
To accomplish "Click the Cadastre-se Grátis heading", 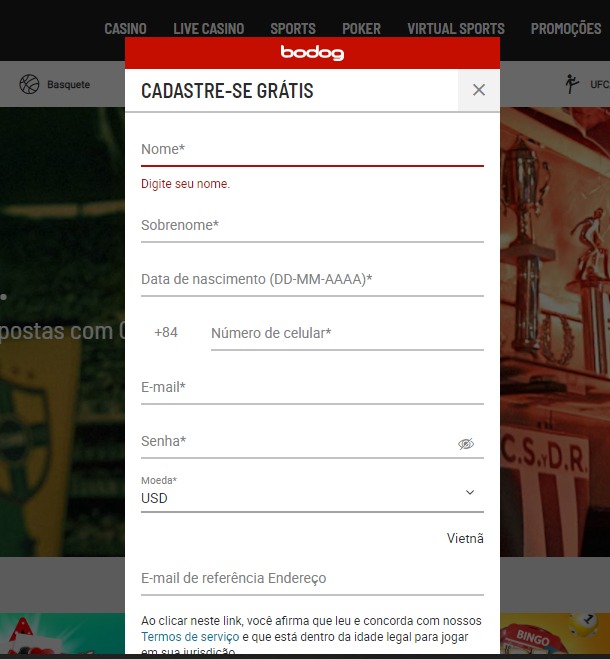I will (x=227, y=90).
